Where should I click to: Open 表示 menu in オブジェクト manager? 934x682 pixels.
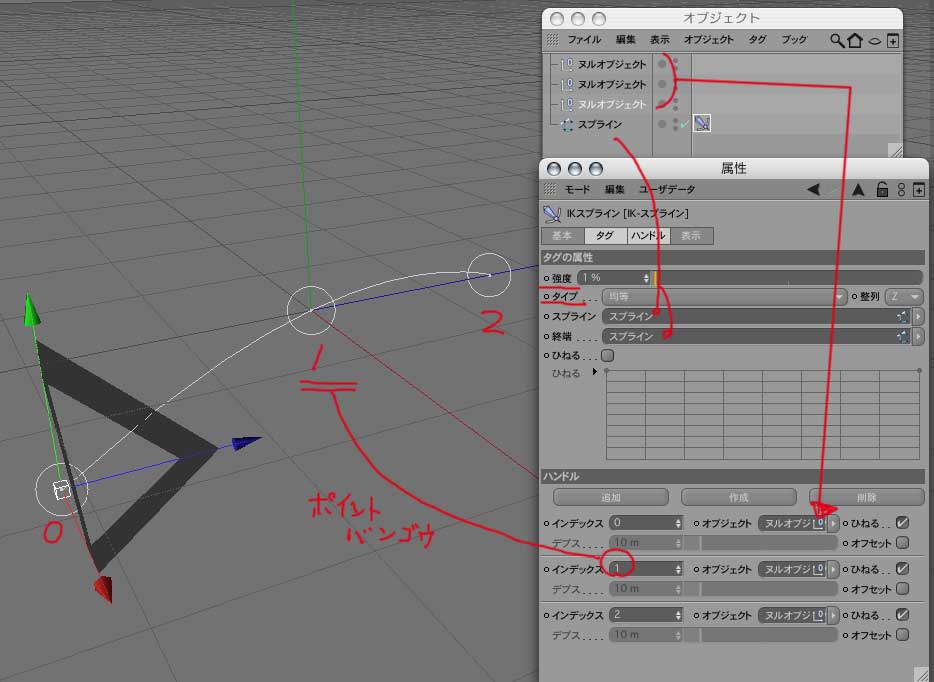point(659,40)
